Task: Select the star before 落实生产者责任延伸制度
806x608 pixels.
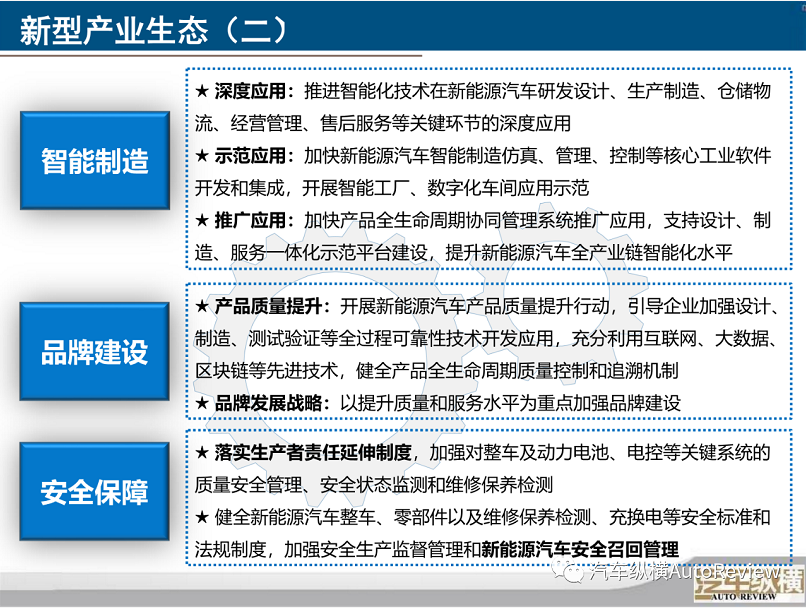Action: click(x=202, y=452)
